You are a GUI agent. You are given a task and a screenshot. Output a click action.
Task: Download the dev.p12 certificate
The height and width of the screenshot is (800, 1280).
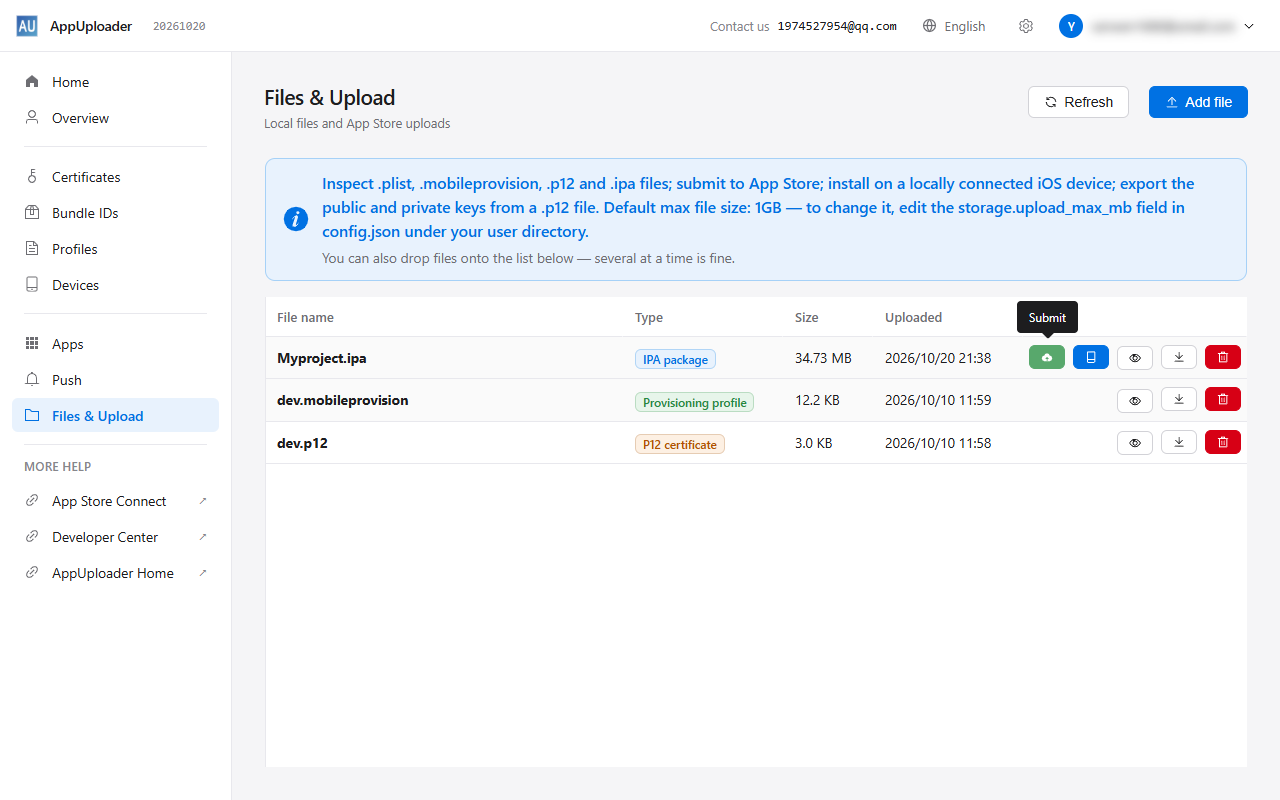coord(1179,442)
